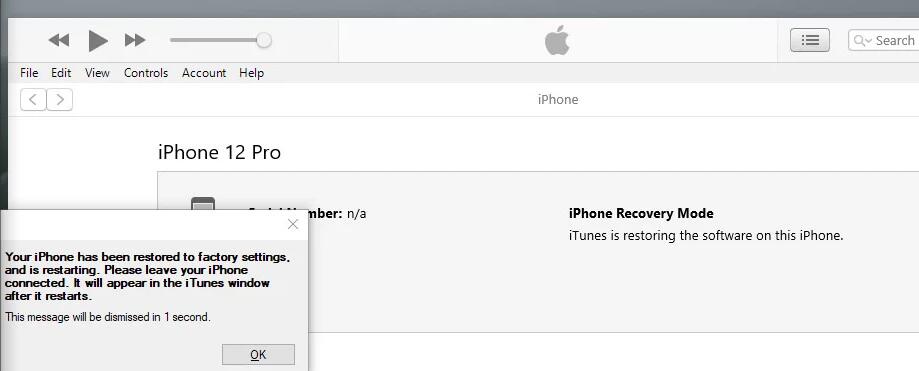Click the volume slider knob
The width and height of the screenshot is (919, 371).
(x=264, y=40)
